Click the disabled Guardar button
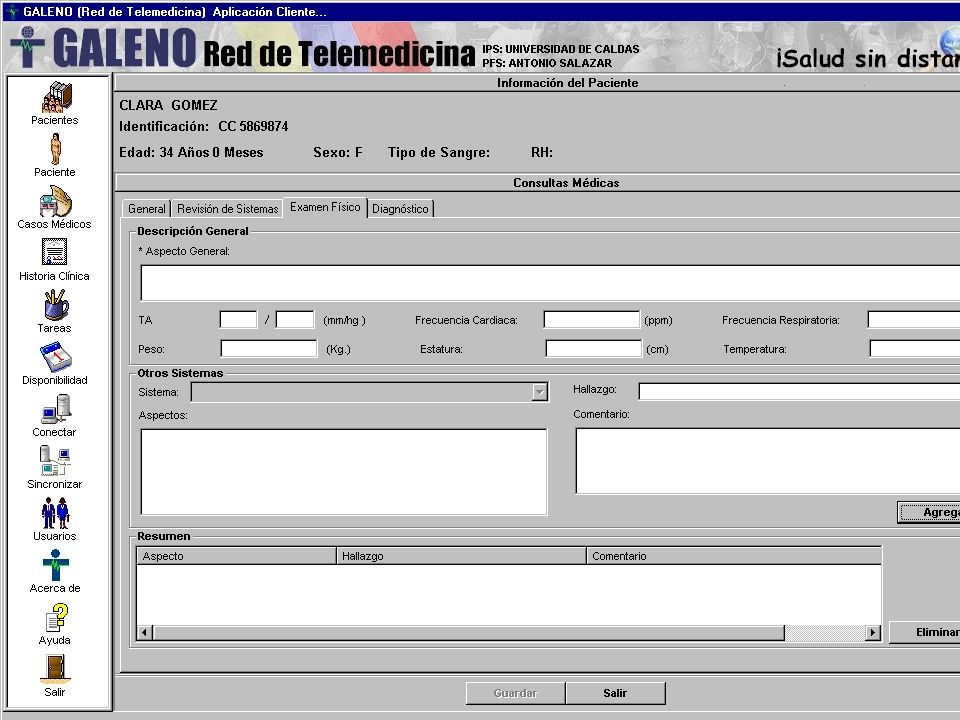This screenshot has width=960, height=720. [516, 693]
